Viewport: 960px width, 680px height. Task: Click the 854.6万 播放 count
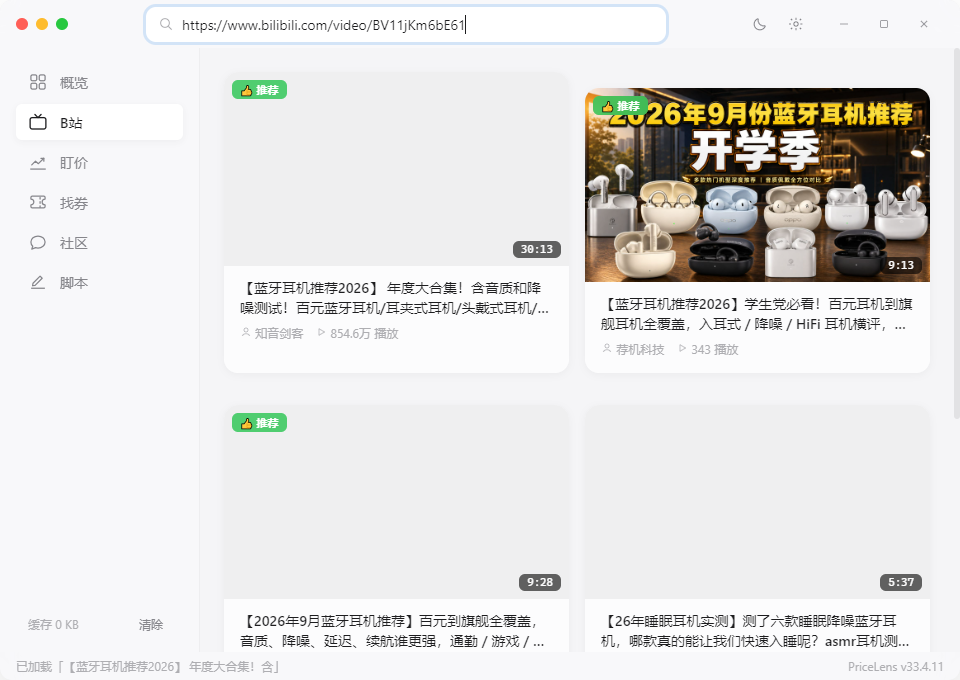pyautogui.click(x=364, y=334)
